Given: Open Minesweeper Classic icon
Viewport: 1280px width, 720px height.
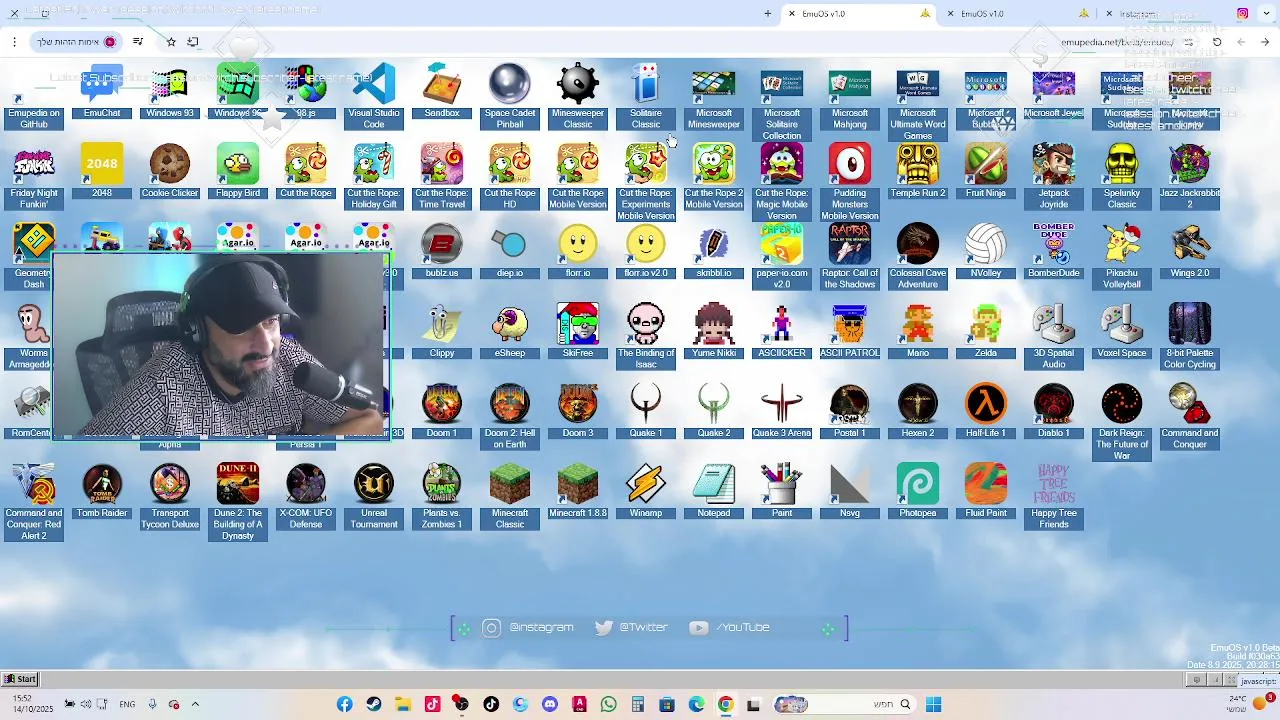Looking at the screenshot, I should tap(578, 97).
